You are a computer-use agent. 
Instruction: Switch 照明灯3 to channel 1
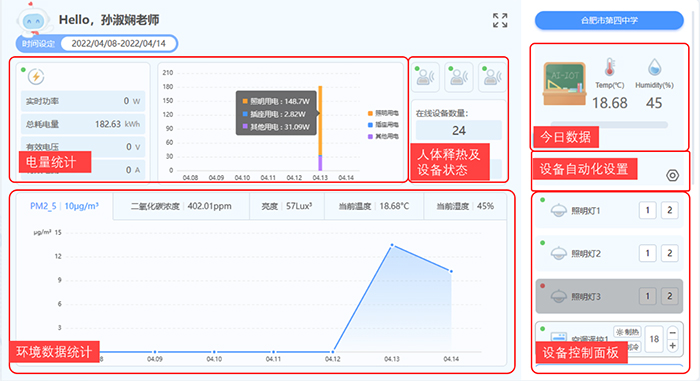click(x=647, y=296)
